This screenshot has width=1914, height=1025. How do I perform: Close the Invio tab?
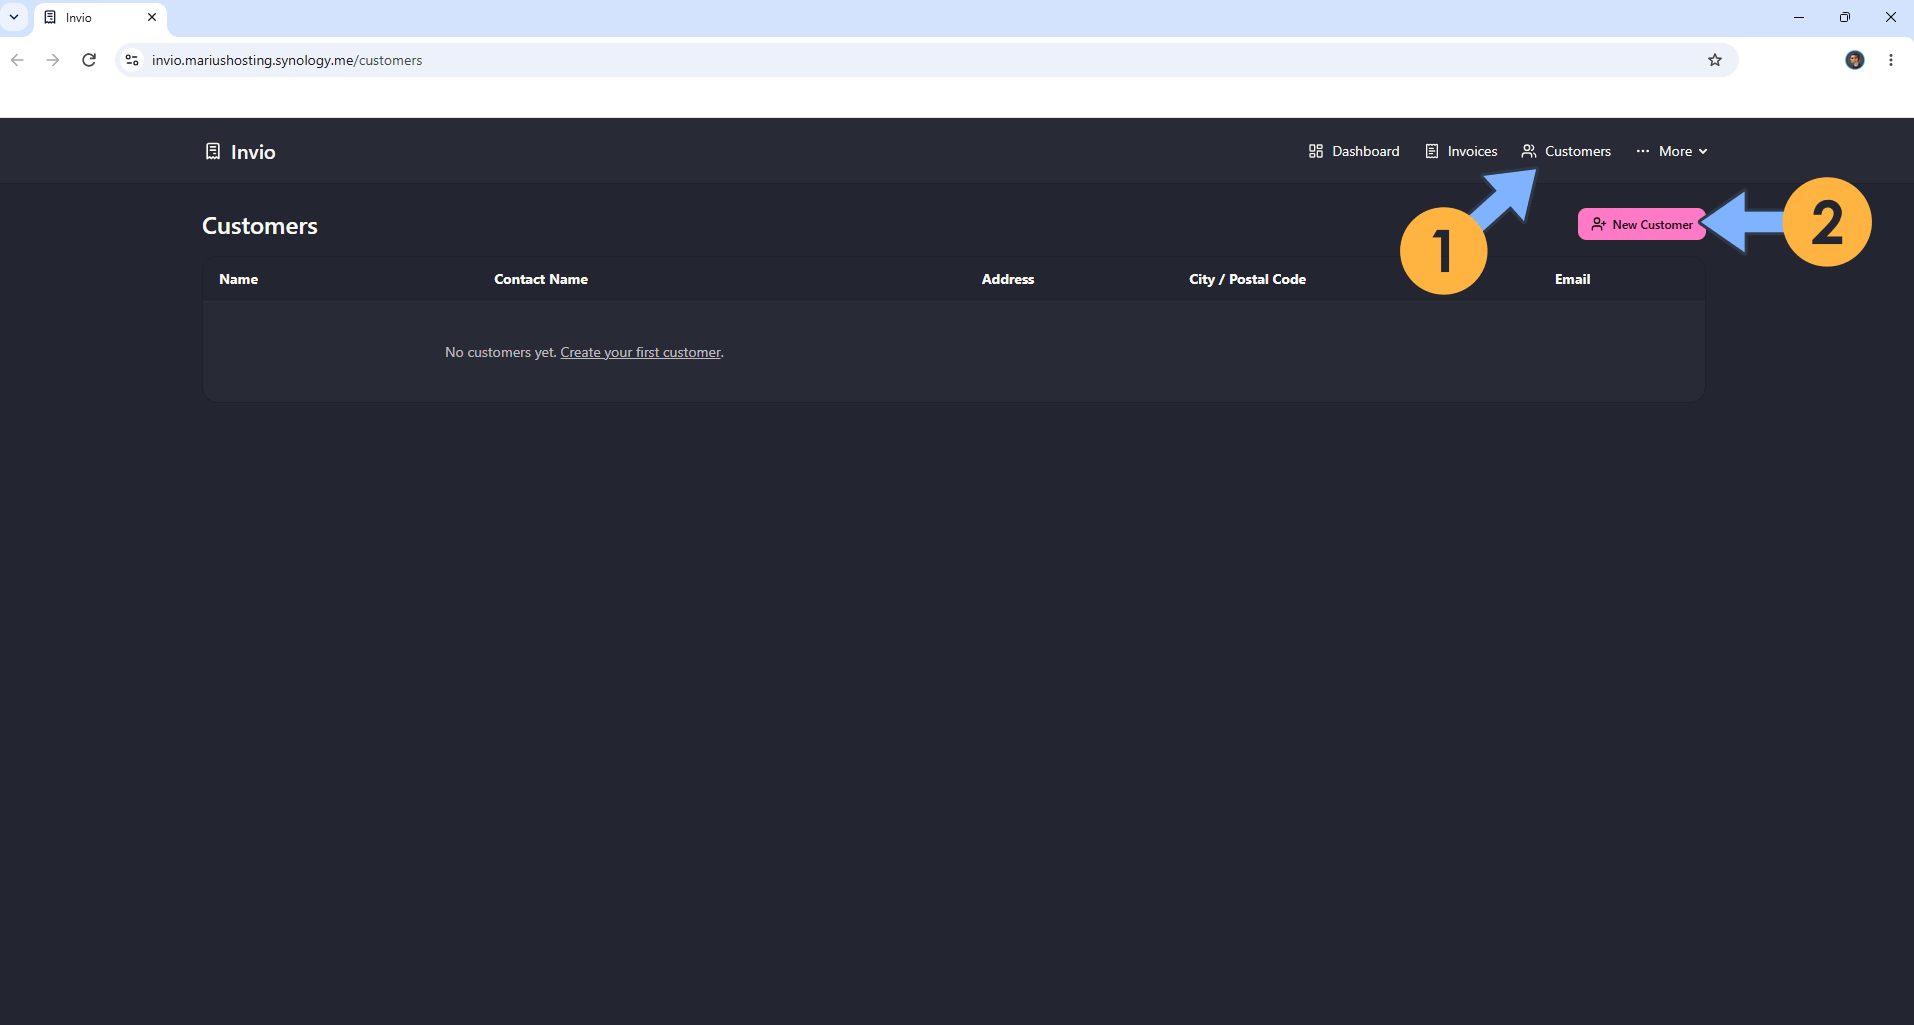click(x=152, y=17)
